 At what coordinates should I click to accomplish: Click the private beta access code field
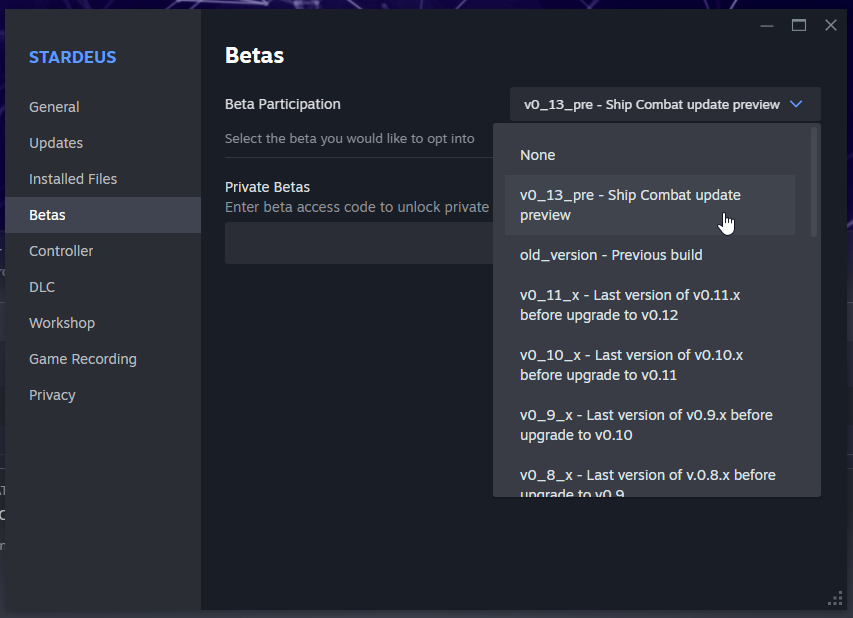click(x=359, y=243)
